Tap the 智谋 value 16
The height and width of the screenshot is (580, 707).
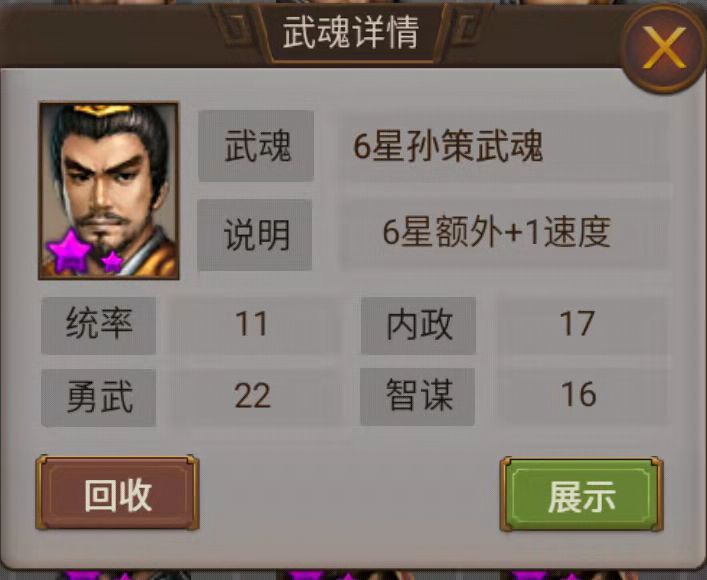pos(578,395)
